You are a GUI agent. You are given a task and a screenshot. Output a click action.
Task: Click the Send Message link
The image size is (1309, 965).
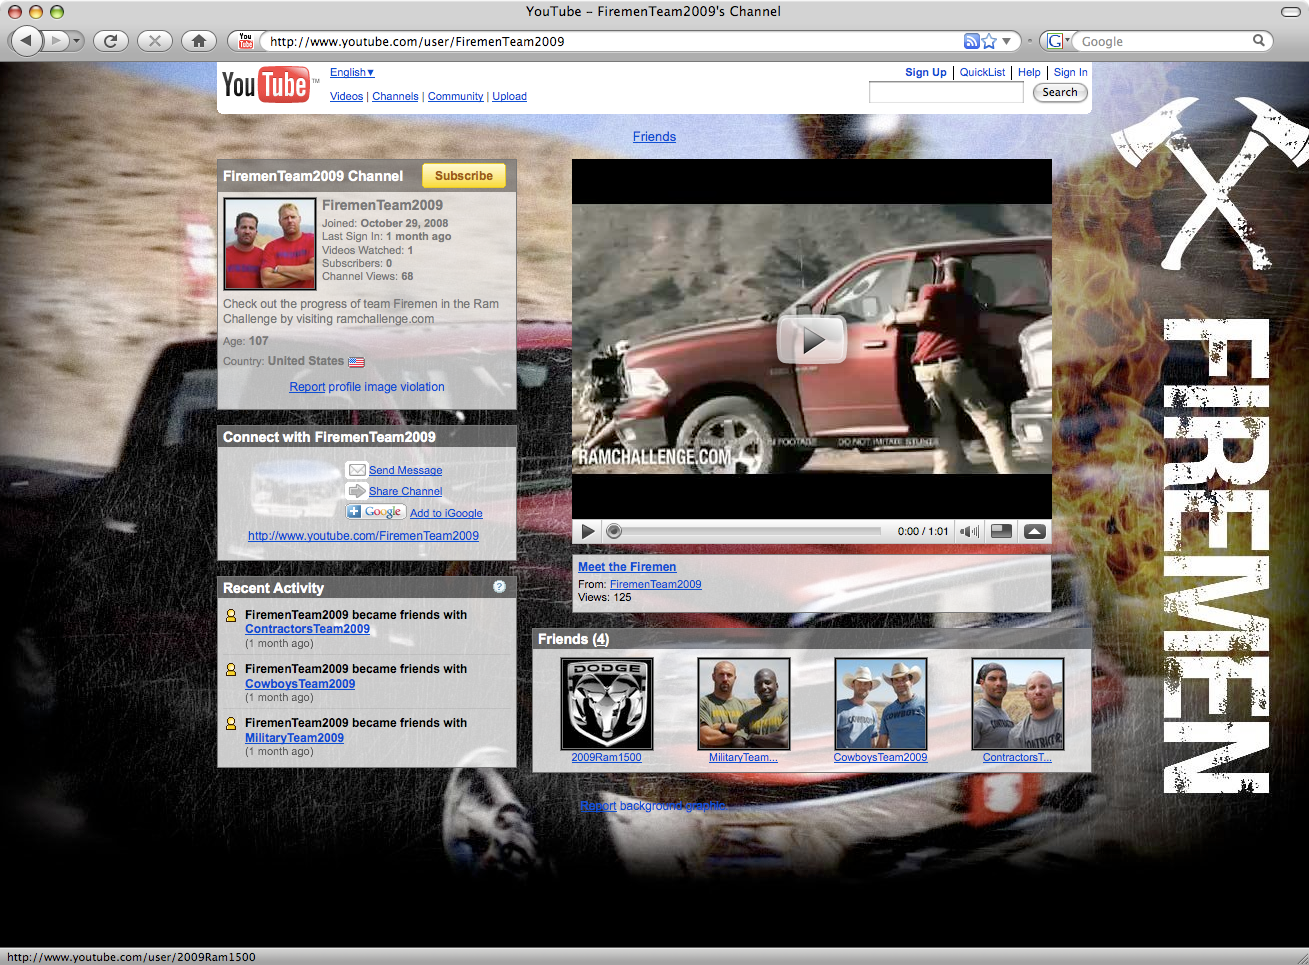pyautogui.click(x=405, y=470)
